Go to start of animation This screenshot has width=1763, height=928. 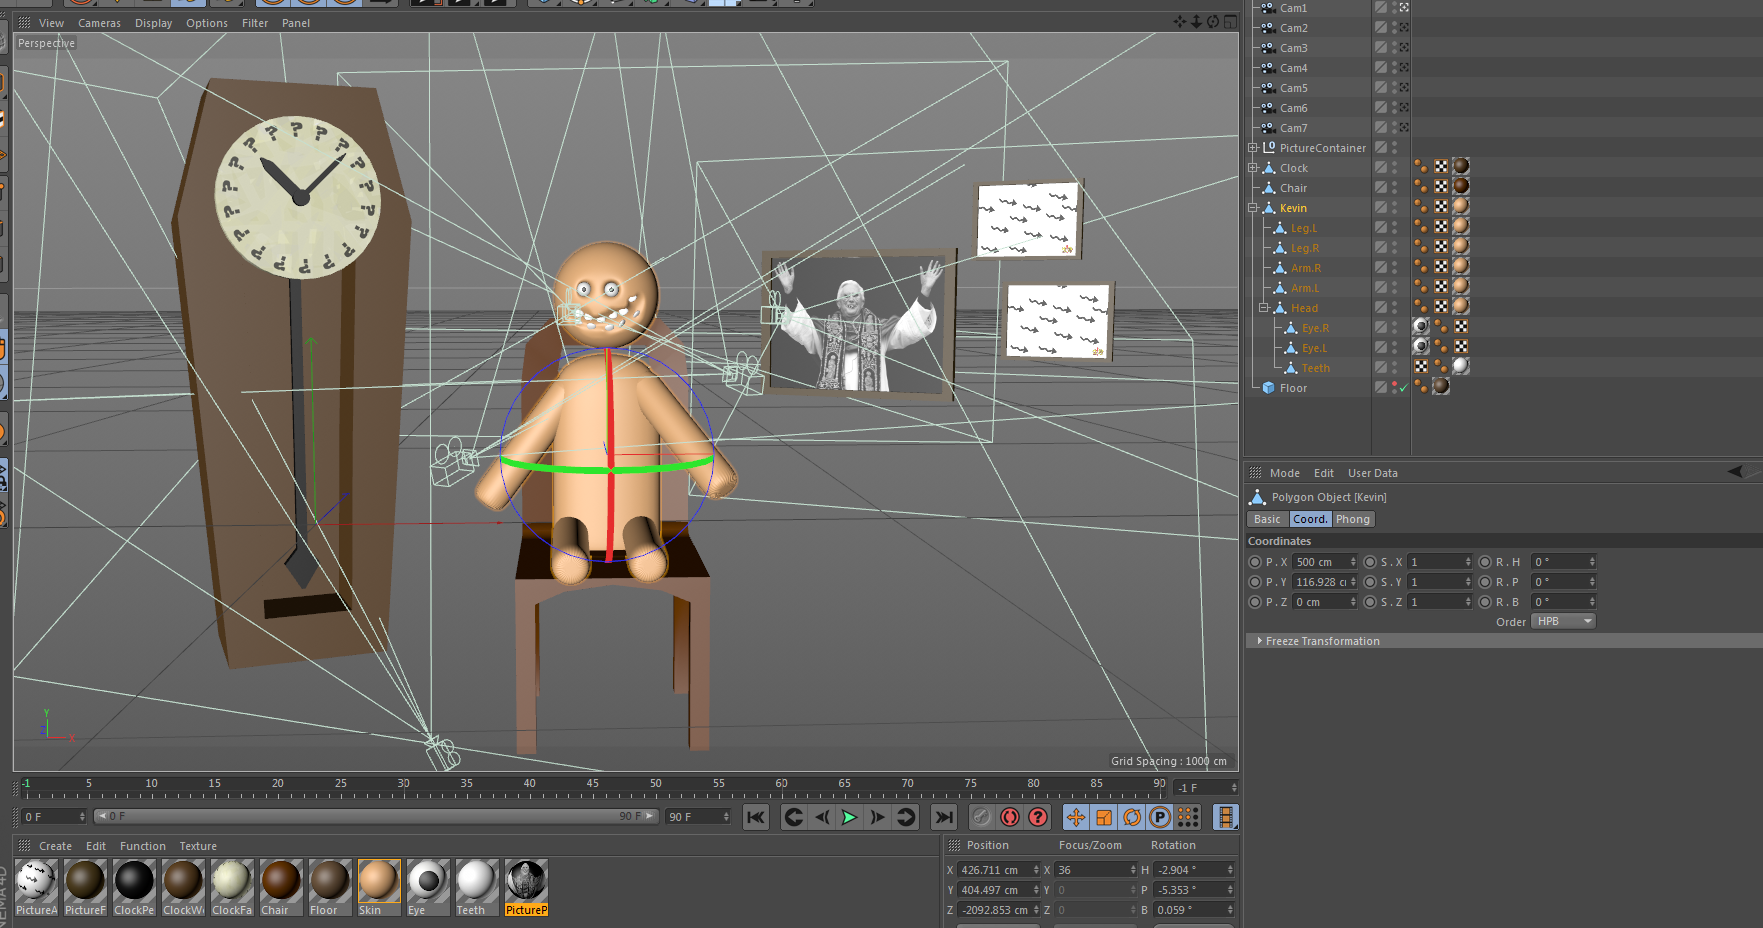click(756, 817)
